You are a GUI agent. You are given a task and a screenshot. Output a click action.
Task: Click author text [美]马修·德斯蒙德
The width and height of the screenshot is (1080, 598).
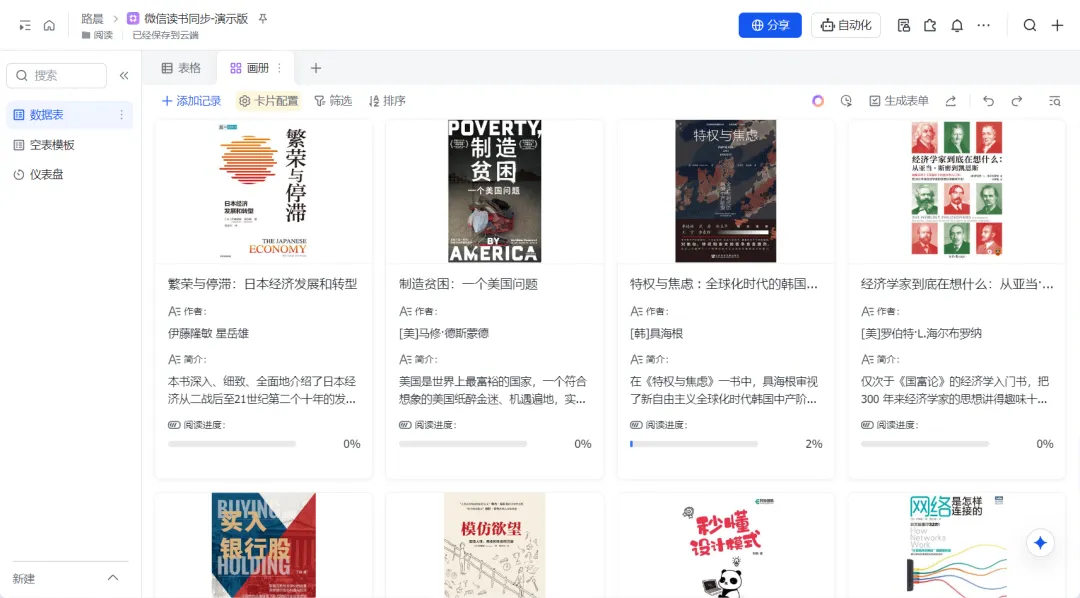point(444,333)
